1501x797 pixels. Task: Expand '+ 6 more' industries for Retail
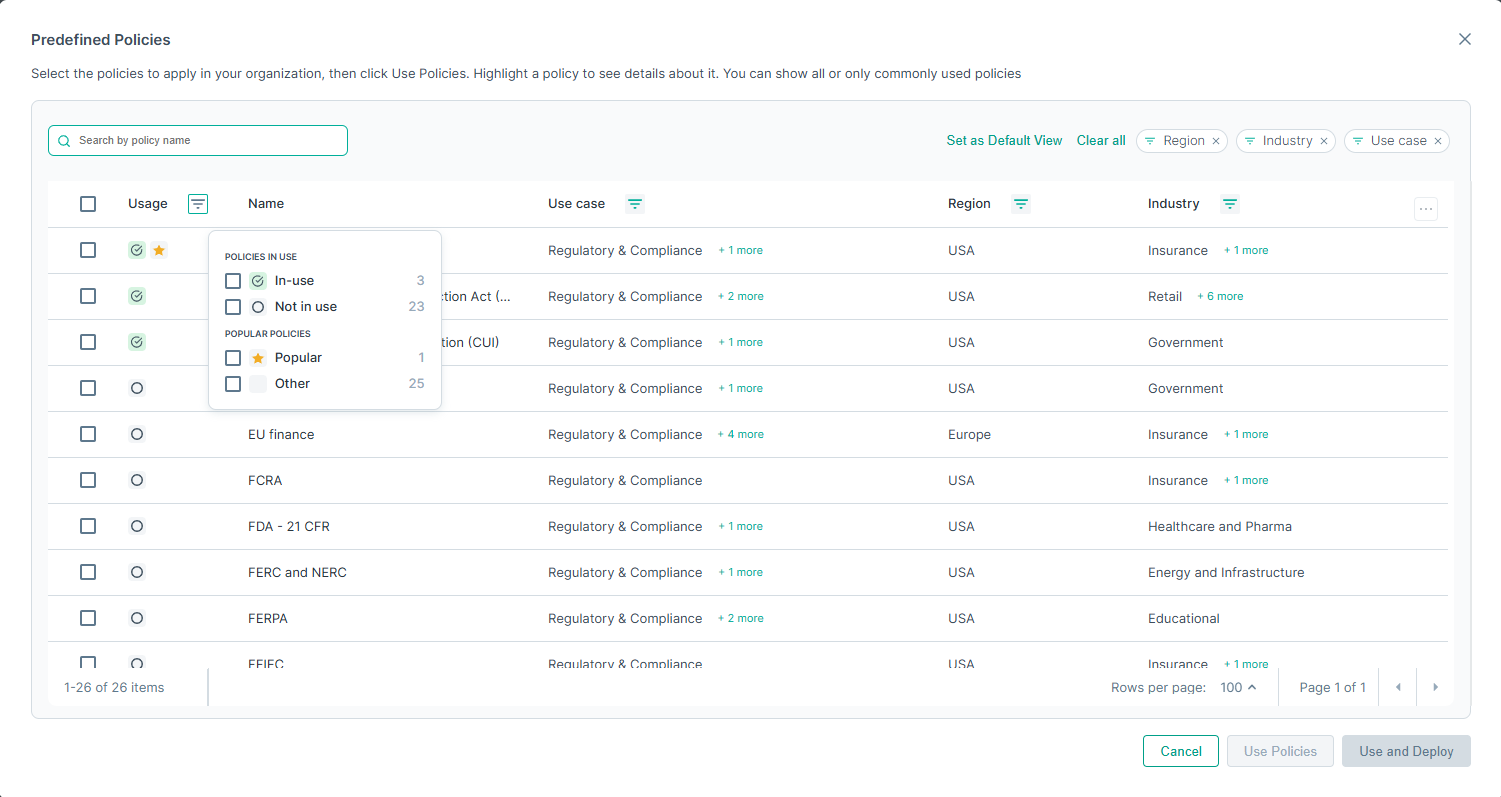coord(1220,296)
